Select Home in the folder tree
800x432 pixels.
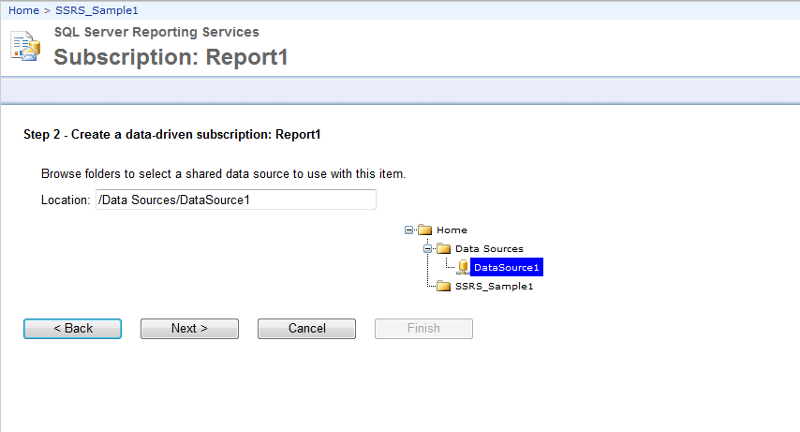(452, 230)
